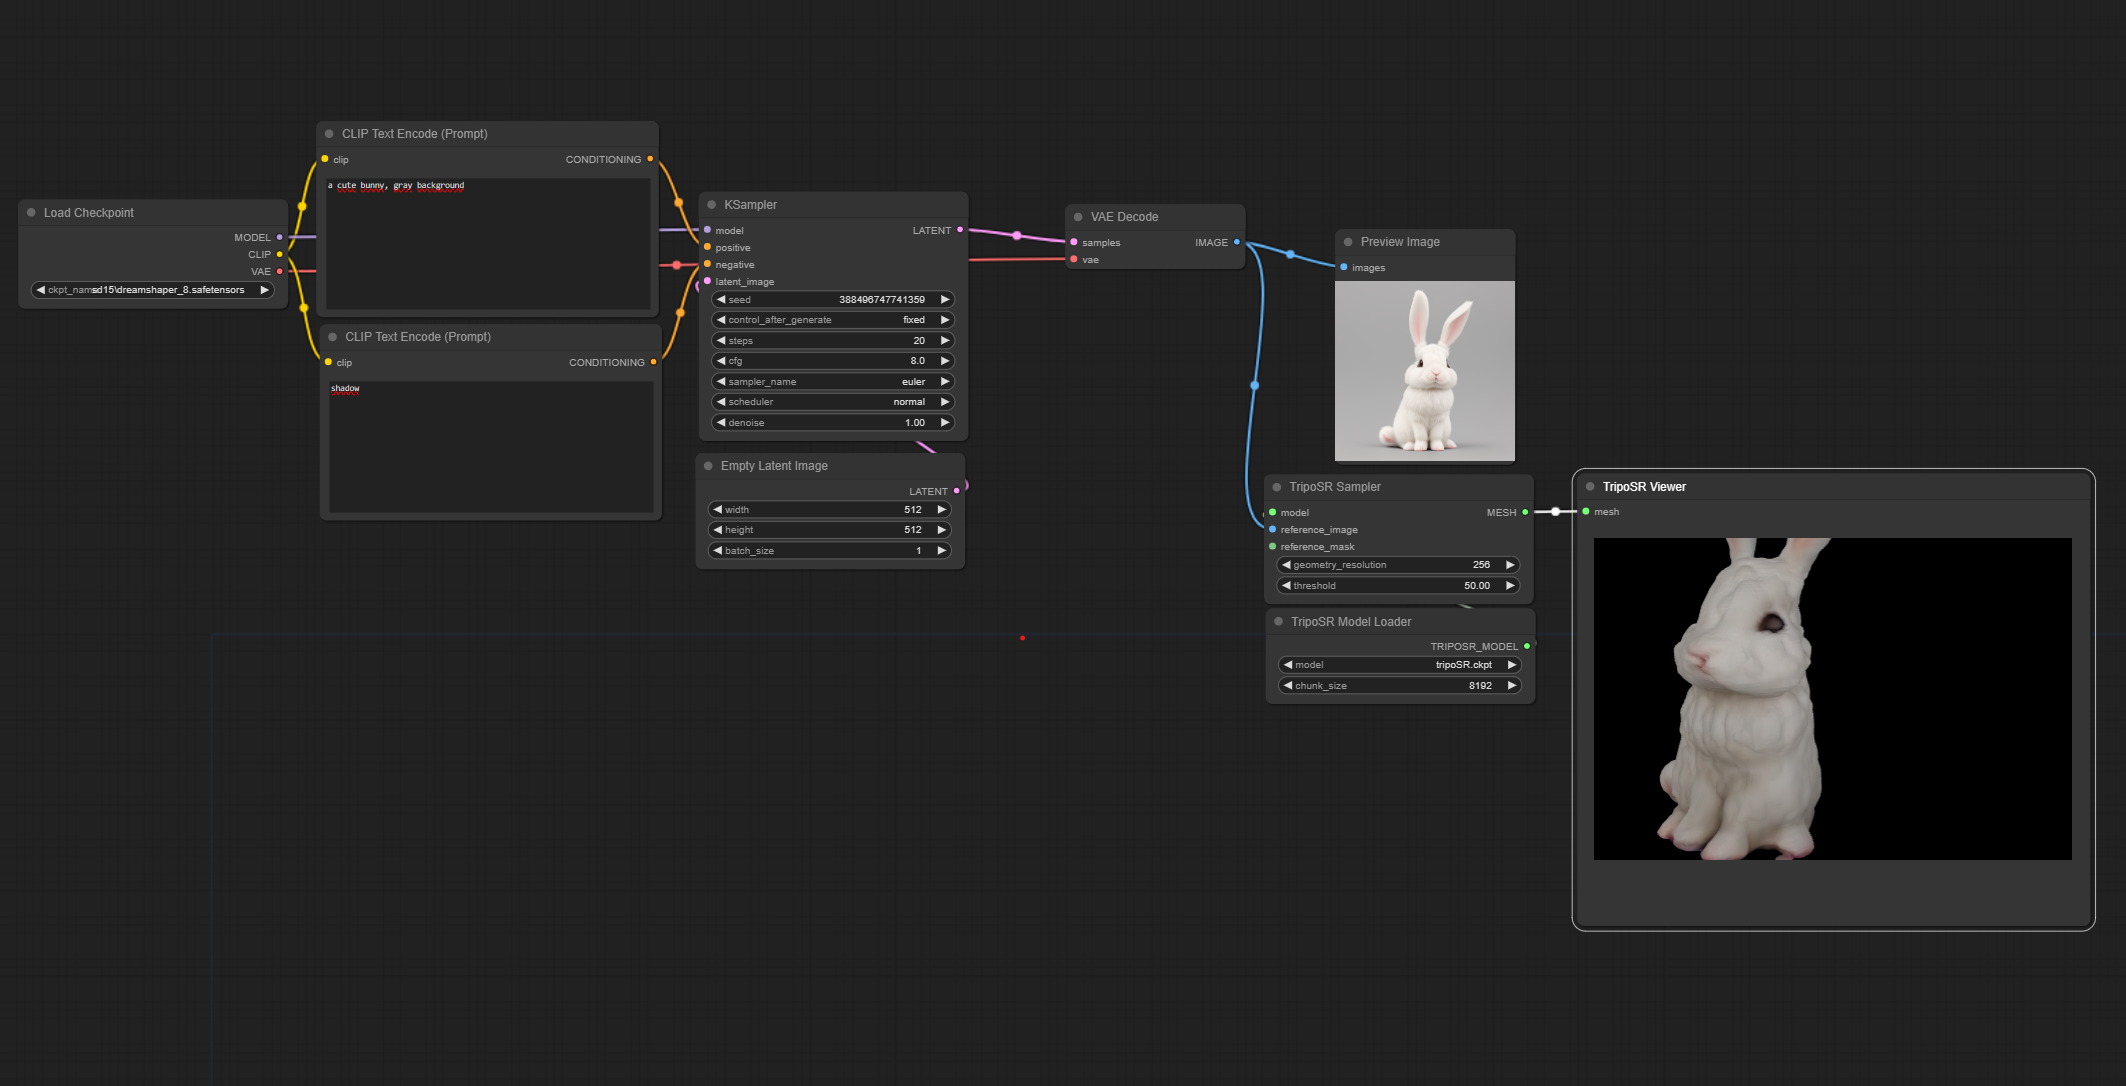Viewport: 2126px width, 1086px height.
Task: Click the TRIPOSR_MODEL output socket
Action: click(1527, 647)
